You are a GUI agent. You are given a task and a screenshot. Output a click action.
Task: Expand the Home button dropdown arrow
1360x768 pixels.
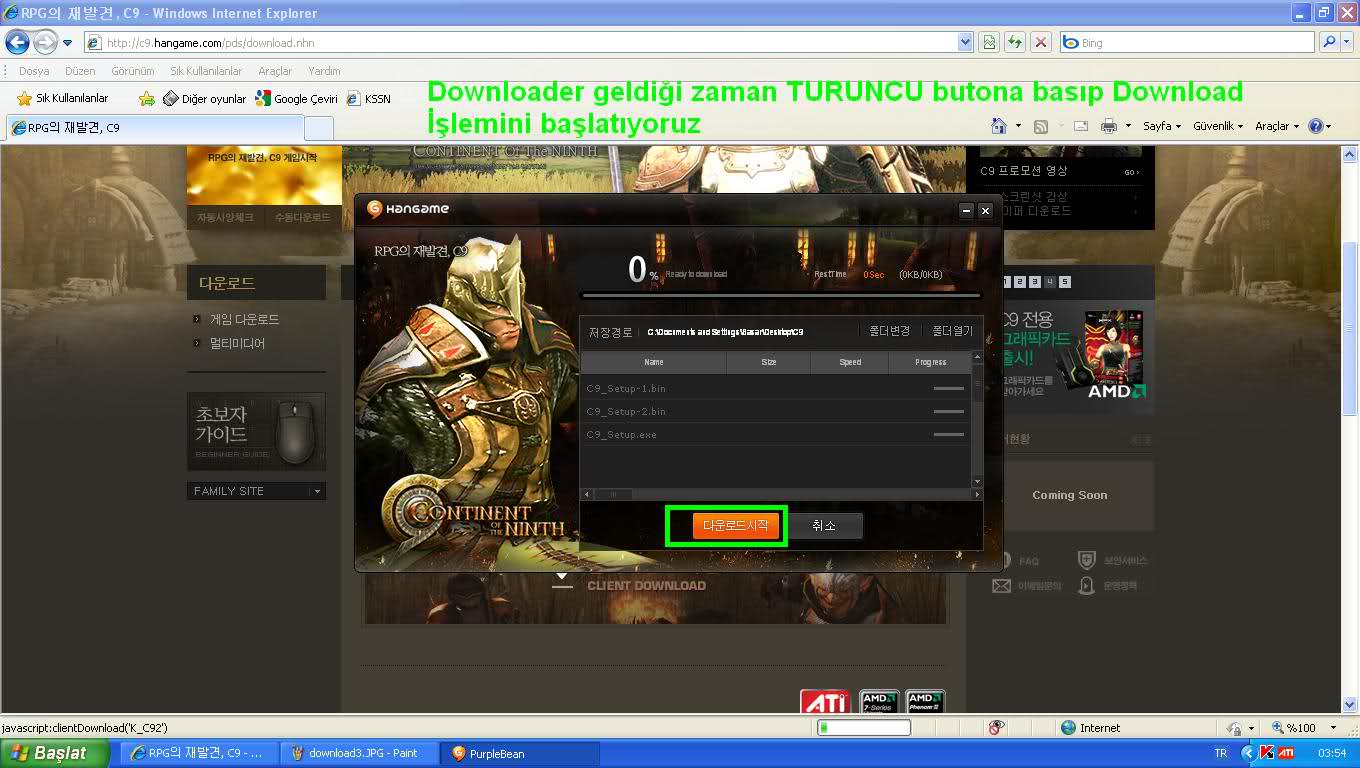(x=1018, y=126)
